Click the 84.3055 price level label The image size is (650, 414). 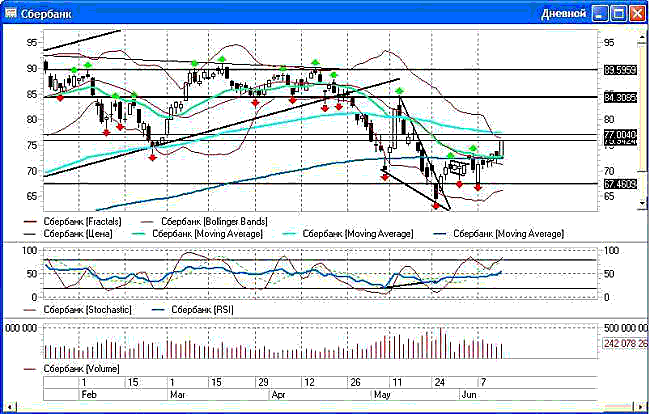coord(620,98)
